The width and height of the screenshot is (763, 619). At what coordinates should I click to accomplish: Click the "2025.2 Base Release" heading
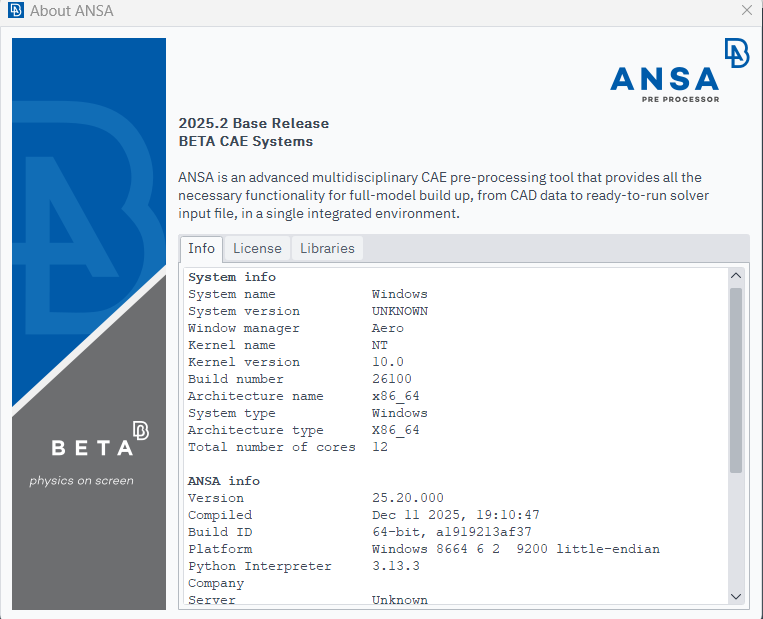253,123
